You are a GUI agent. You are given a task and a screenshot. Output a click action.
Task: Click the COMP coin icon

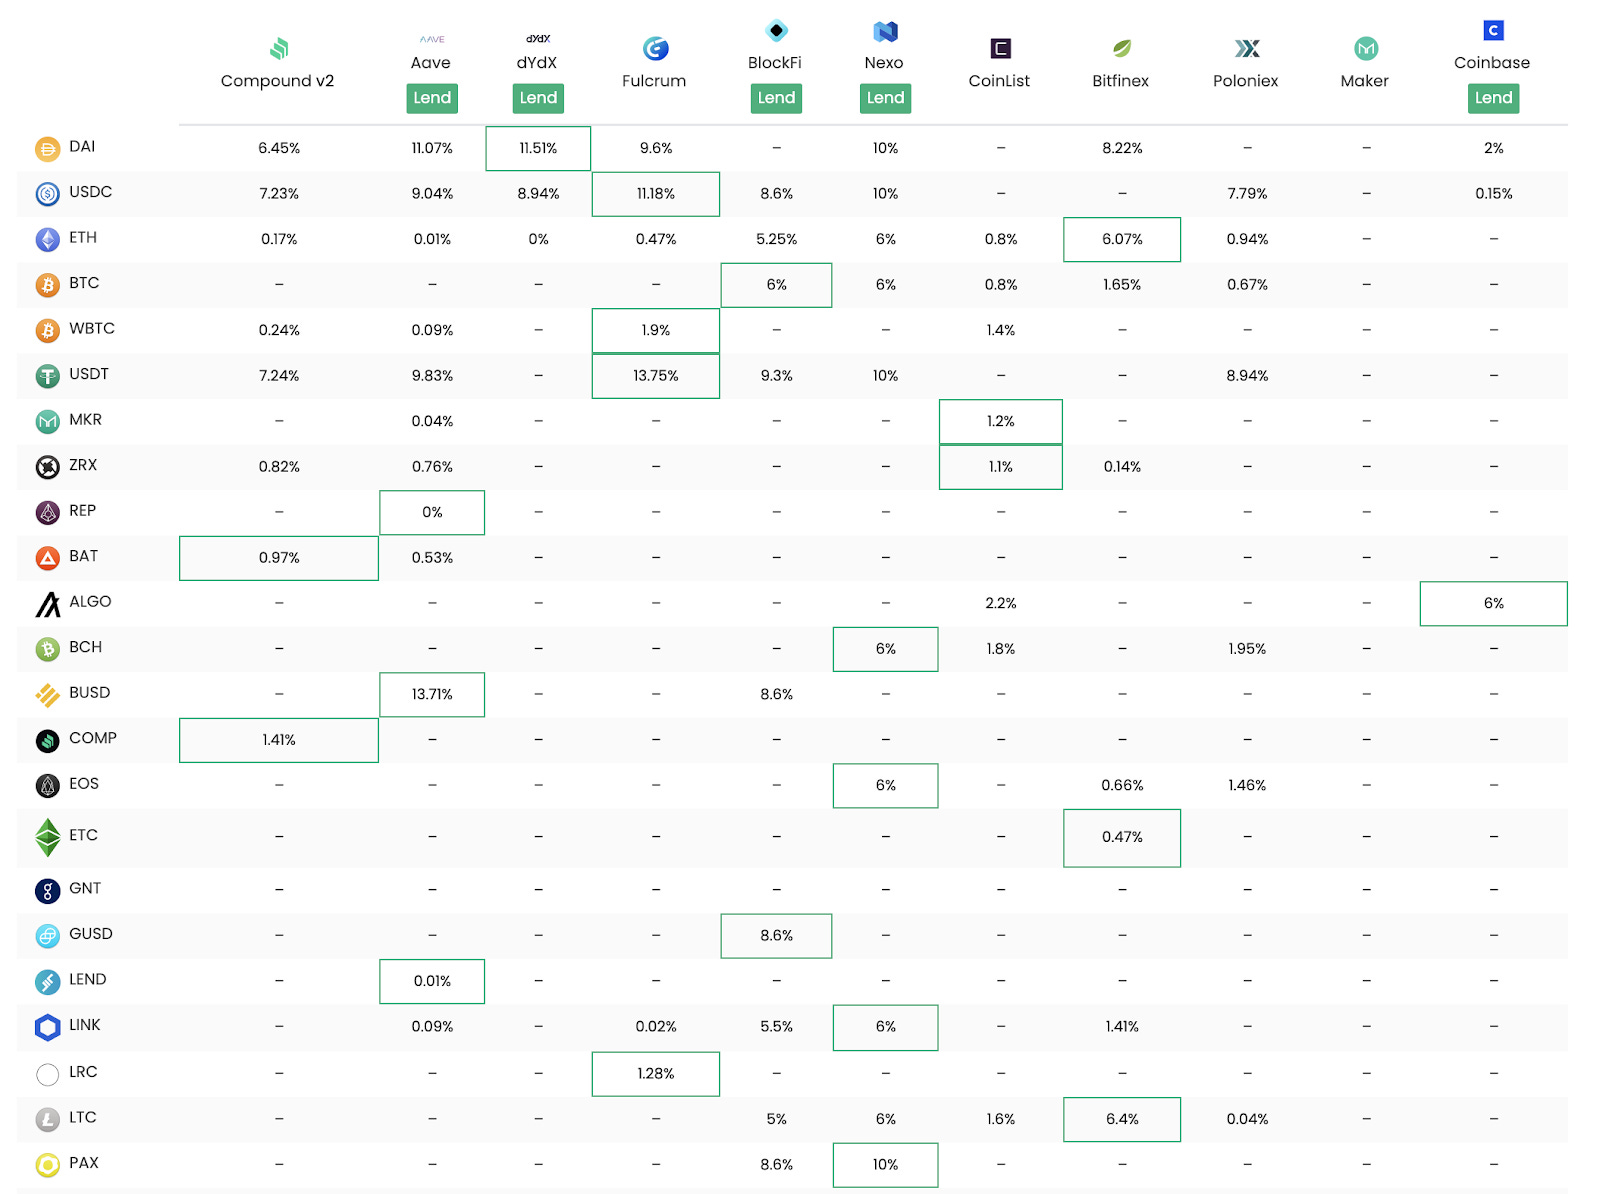pyautogui.click(x=48, y=740)
